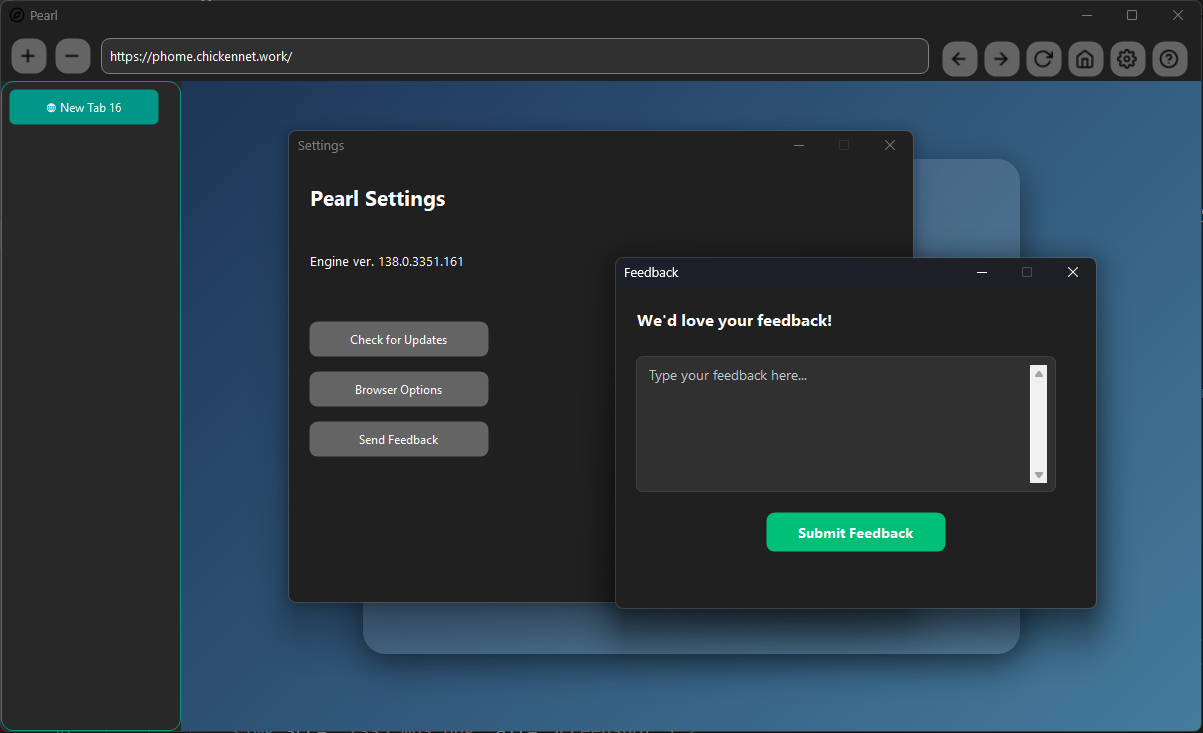Open a new tab with the plus icon

tap(28, 56)
